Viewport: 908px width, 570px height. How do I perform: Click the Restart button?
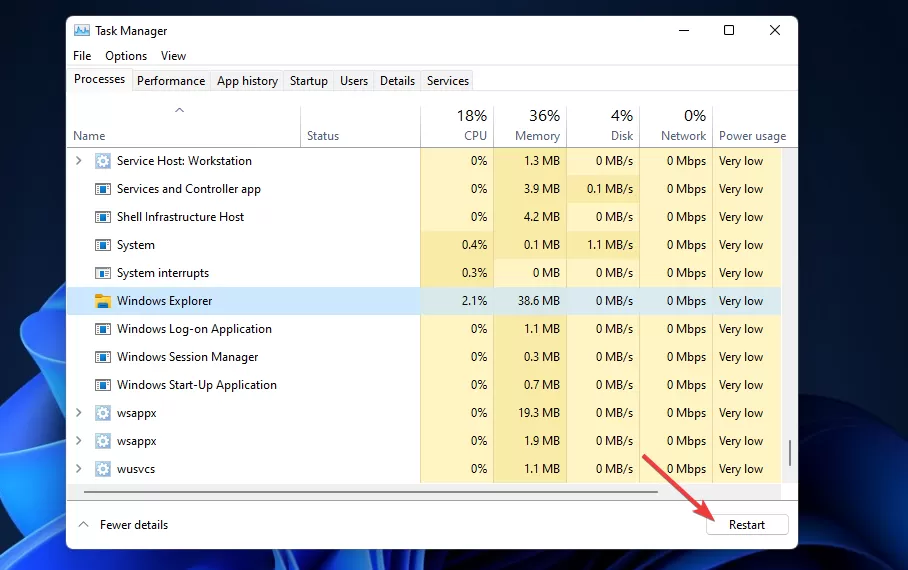tap(747, 525)
